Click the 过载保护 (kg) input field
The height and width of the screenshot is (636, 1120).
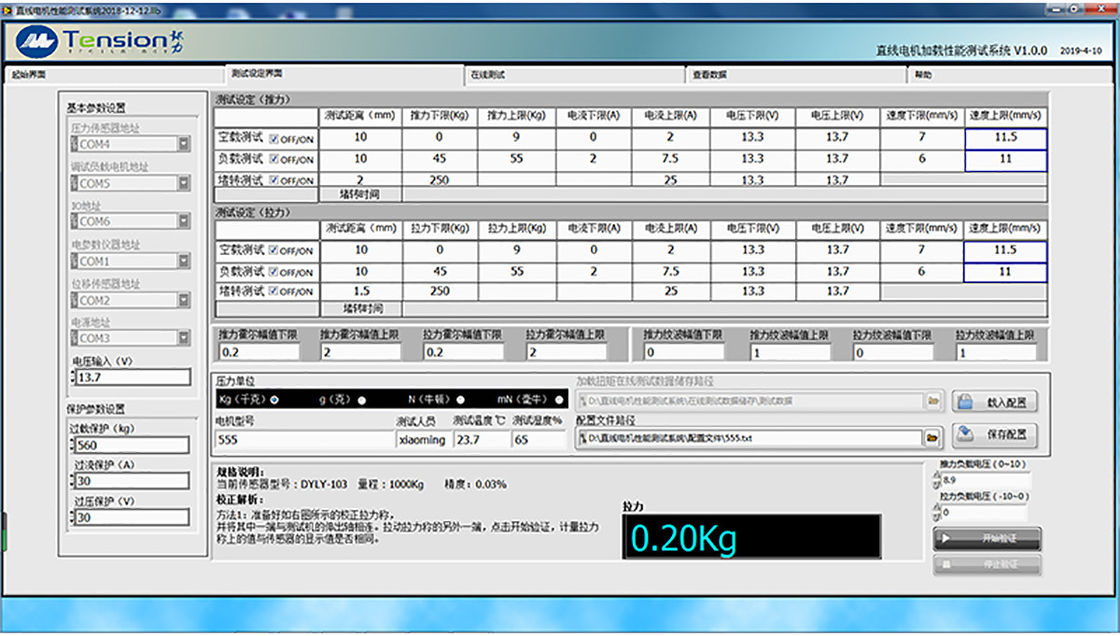click(x=131, y=445)
